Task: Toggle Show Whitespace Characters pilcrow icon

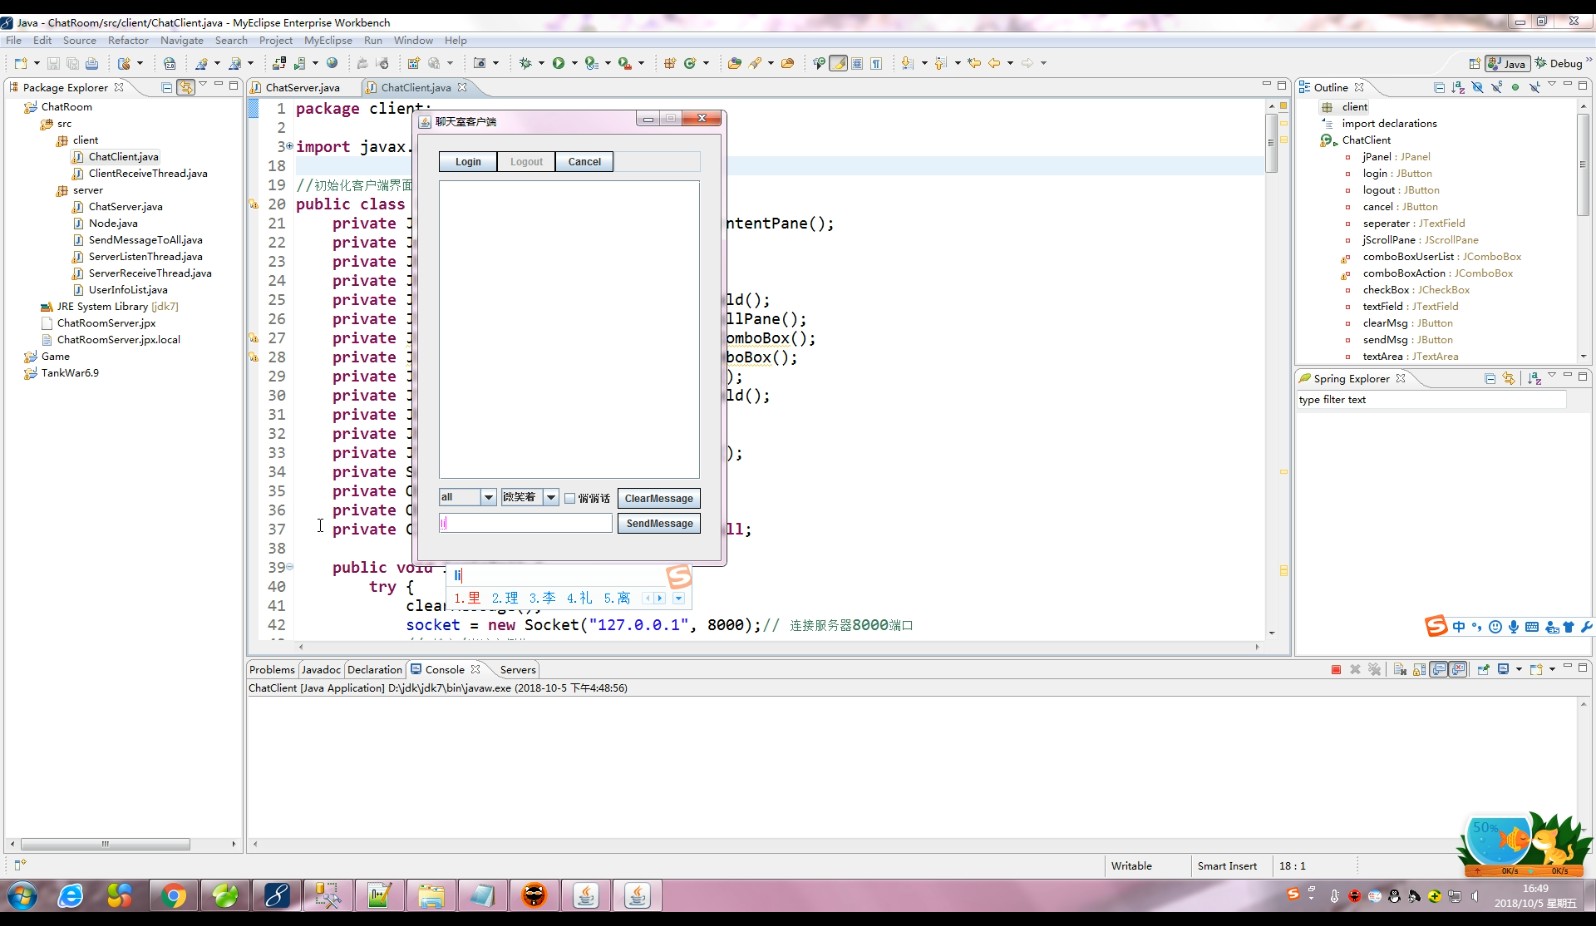Action: [876, 63]
